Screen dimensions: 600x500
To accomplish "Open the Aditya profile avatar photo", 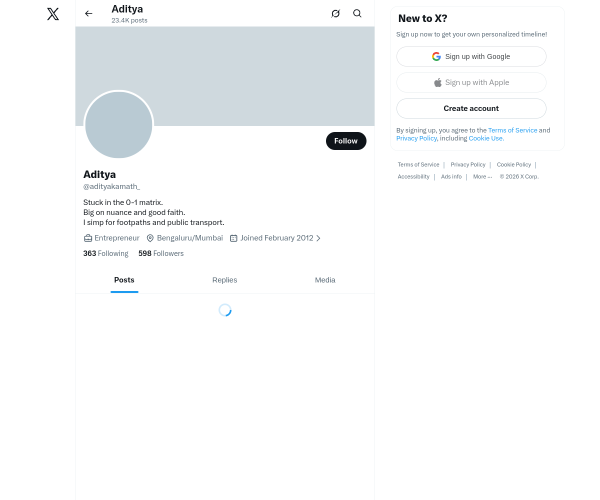I will tap(118, 125).
